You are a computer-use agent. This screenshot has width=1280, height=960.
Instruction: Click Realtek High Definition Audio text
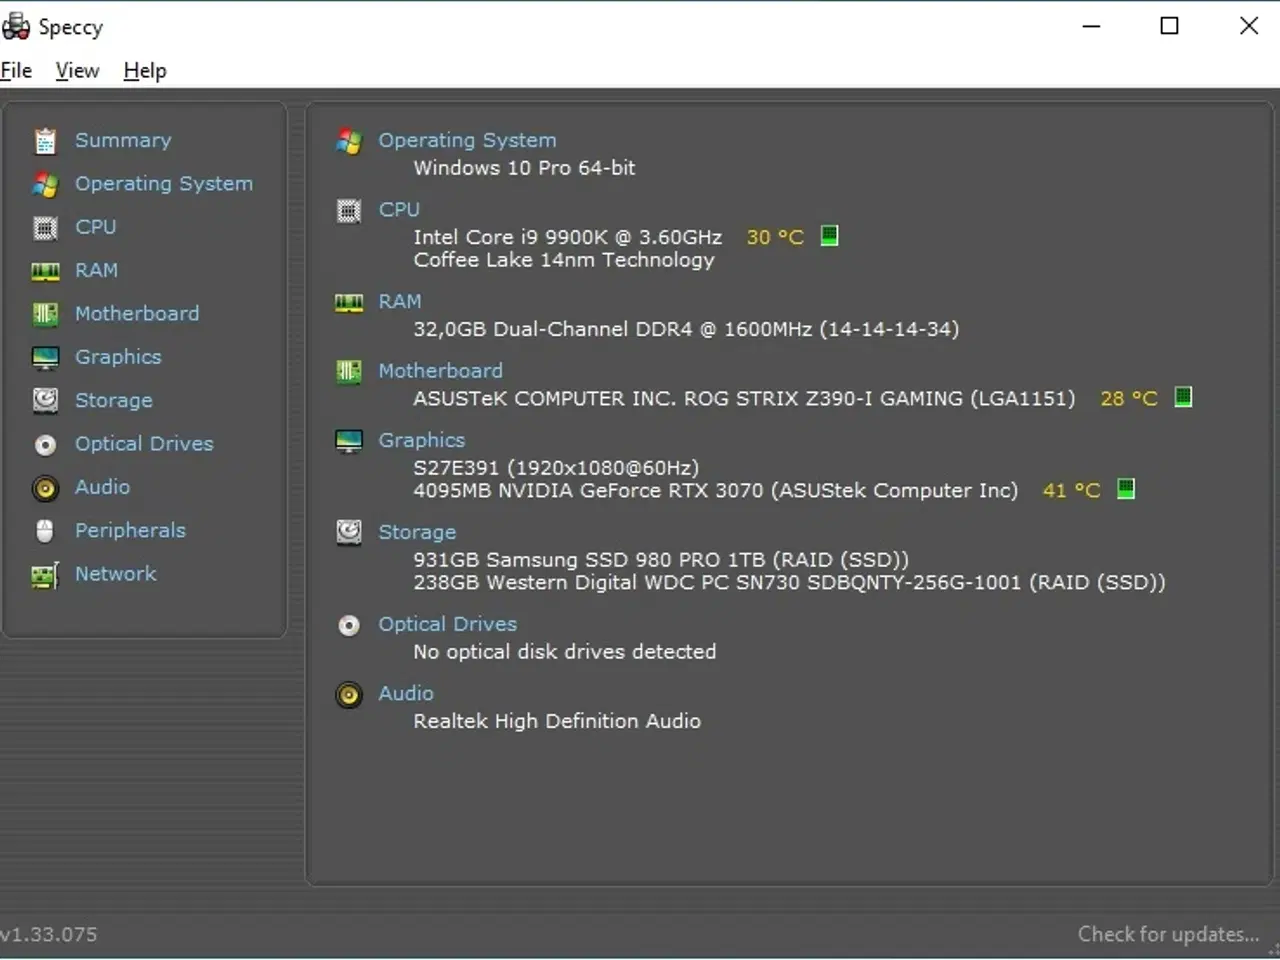557,721
